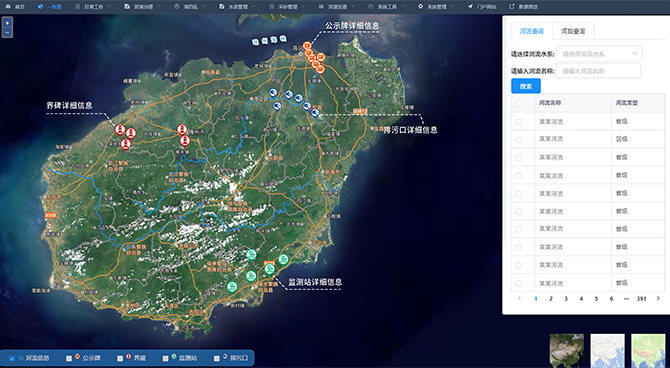This screenshot has height=368, width=670.
Task: Click the blue 搜索 button
Action: point(526,86)
